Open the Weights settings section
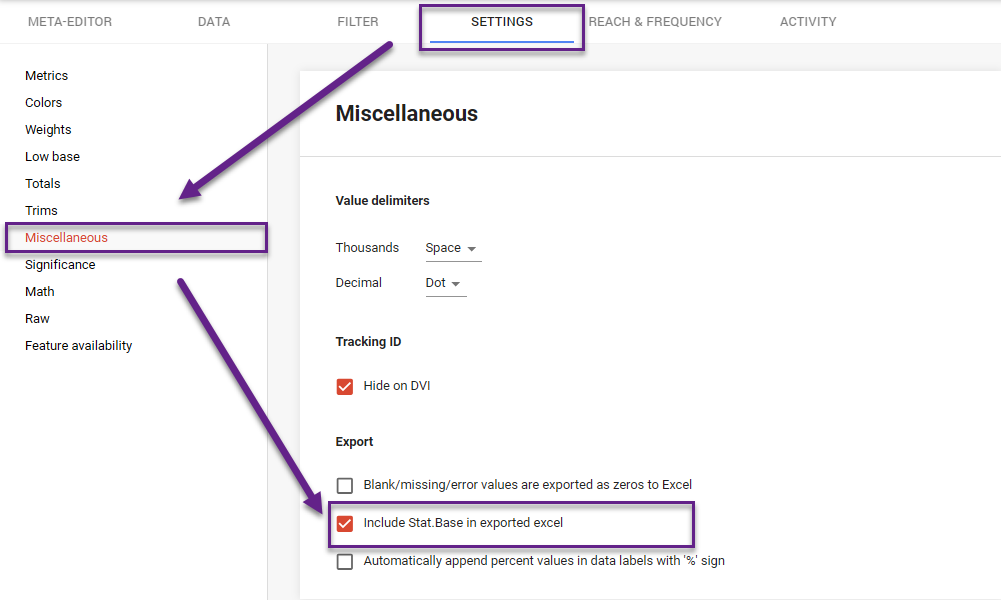 (48, 130)
